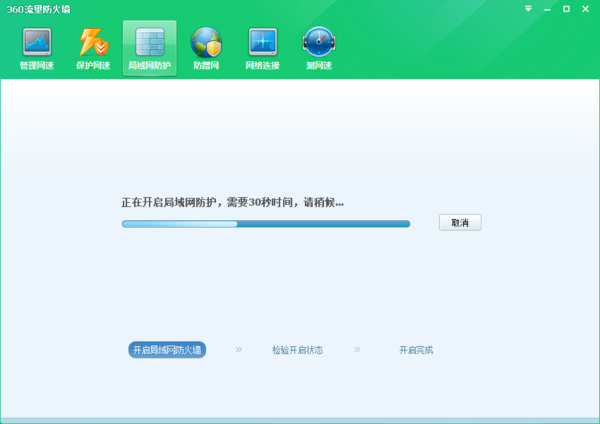Close the 360流量防火墙 window
Viewport: 600px width, 424px height.
(x=586, y=8)
